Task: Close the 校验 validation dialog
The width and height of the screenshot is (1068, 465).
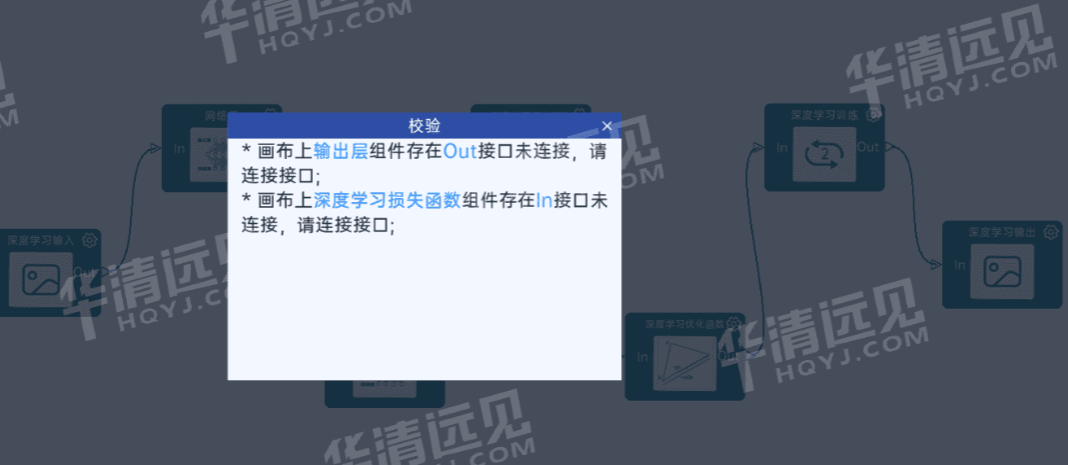Action: [607, 126]
